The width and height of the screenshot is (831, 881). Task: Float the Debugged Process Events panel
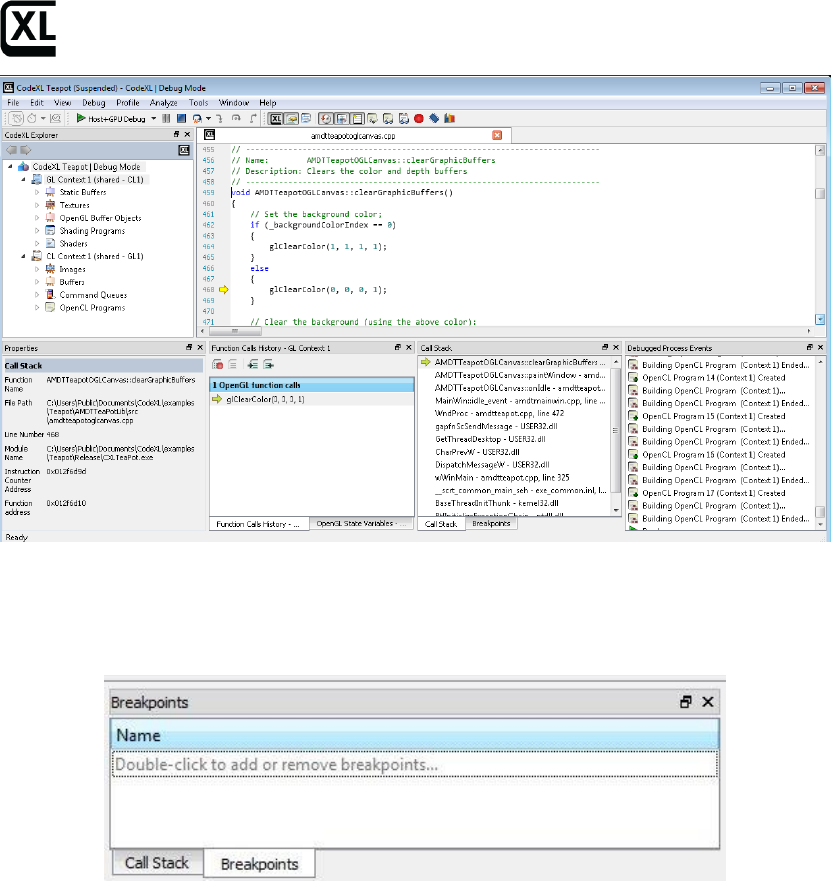(x=810, y=348)
